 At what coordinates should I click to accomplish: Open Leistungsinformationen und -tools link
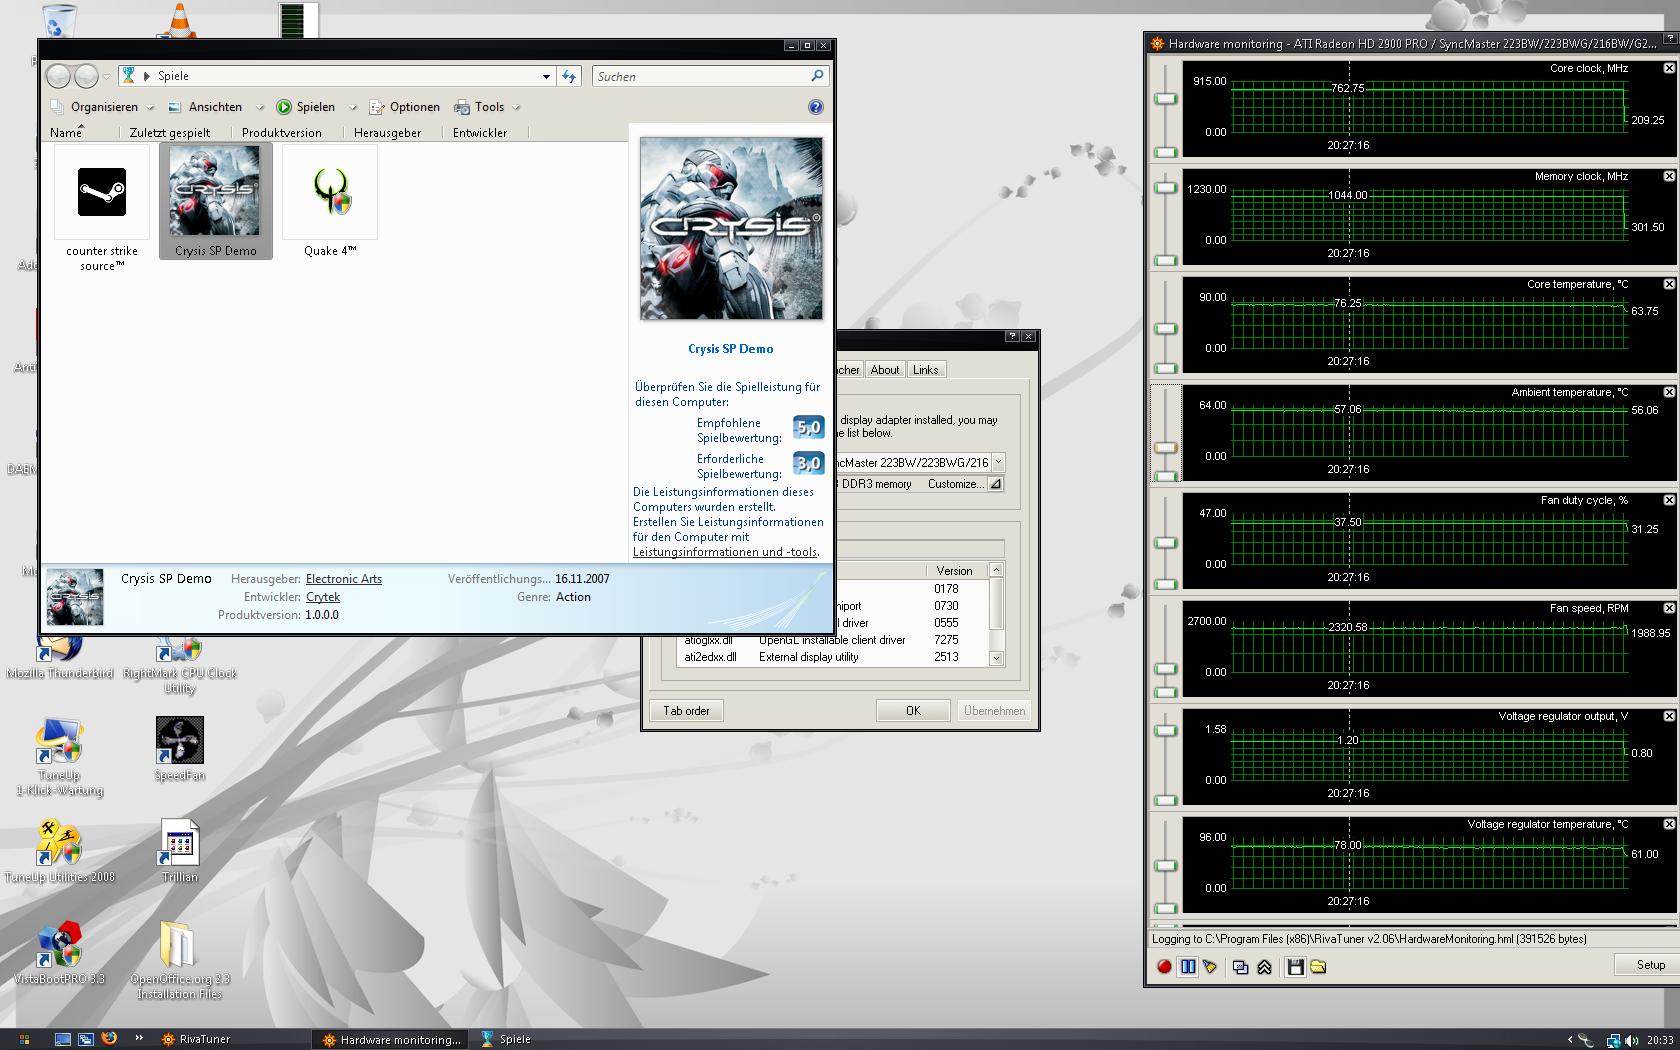(x=725, y=552)
